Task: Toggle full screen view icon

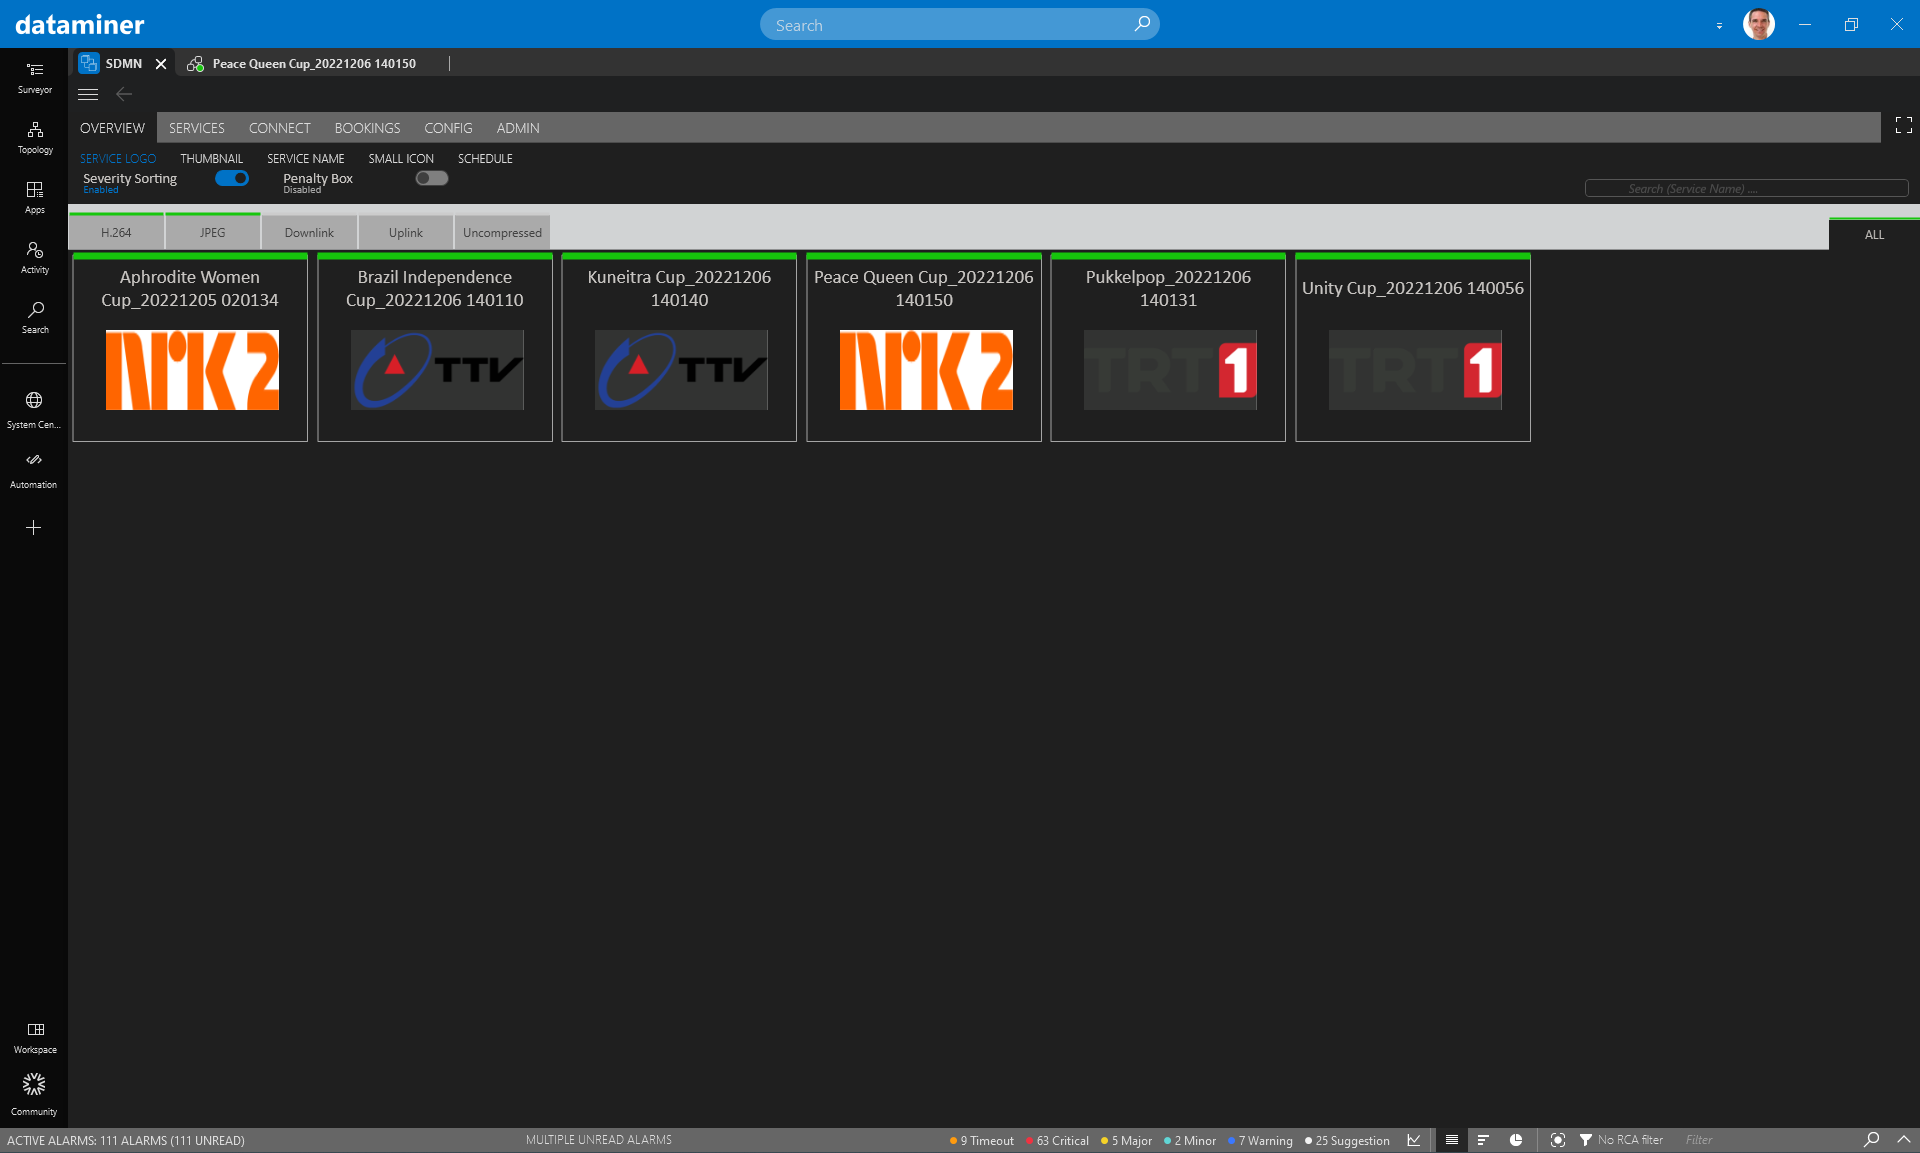Action: pos(1903,125)
